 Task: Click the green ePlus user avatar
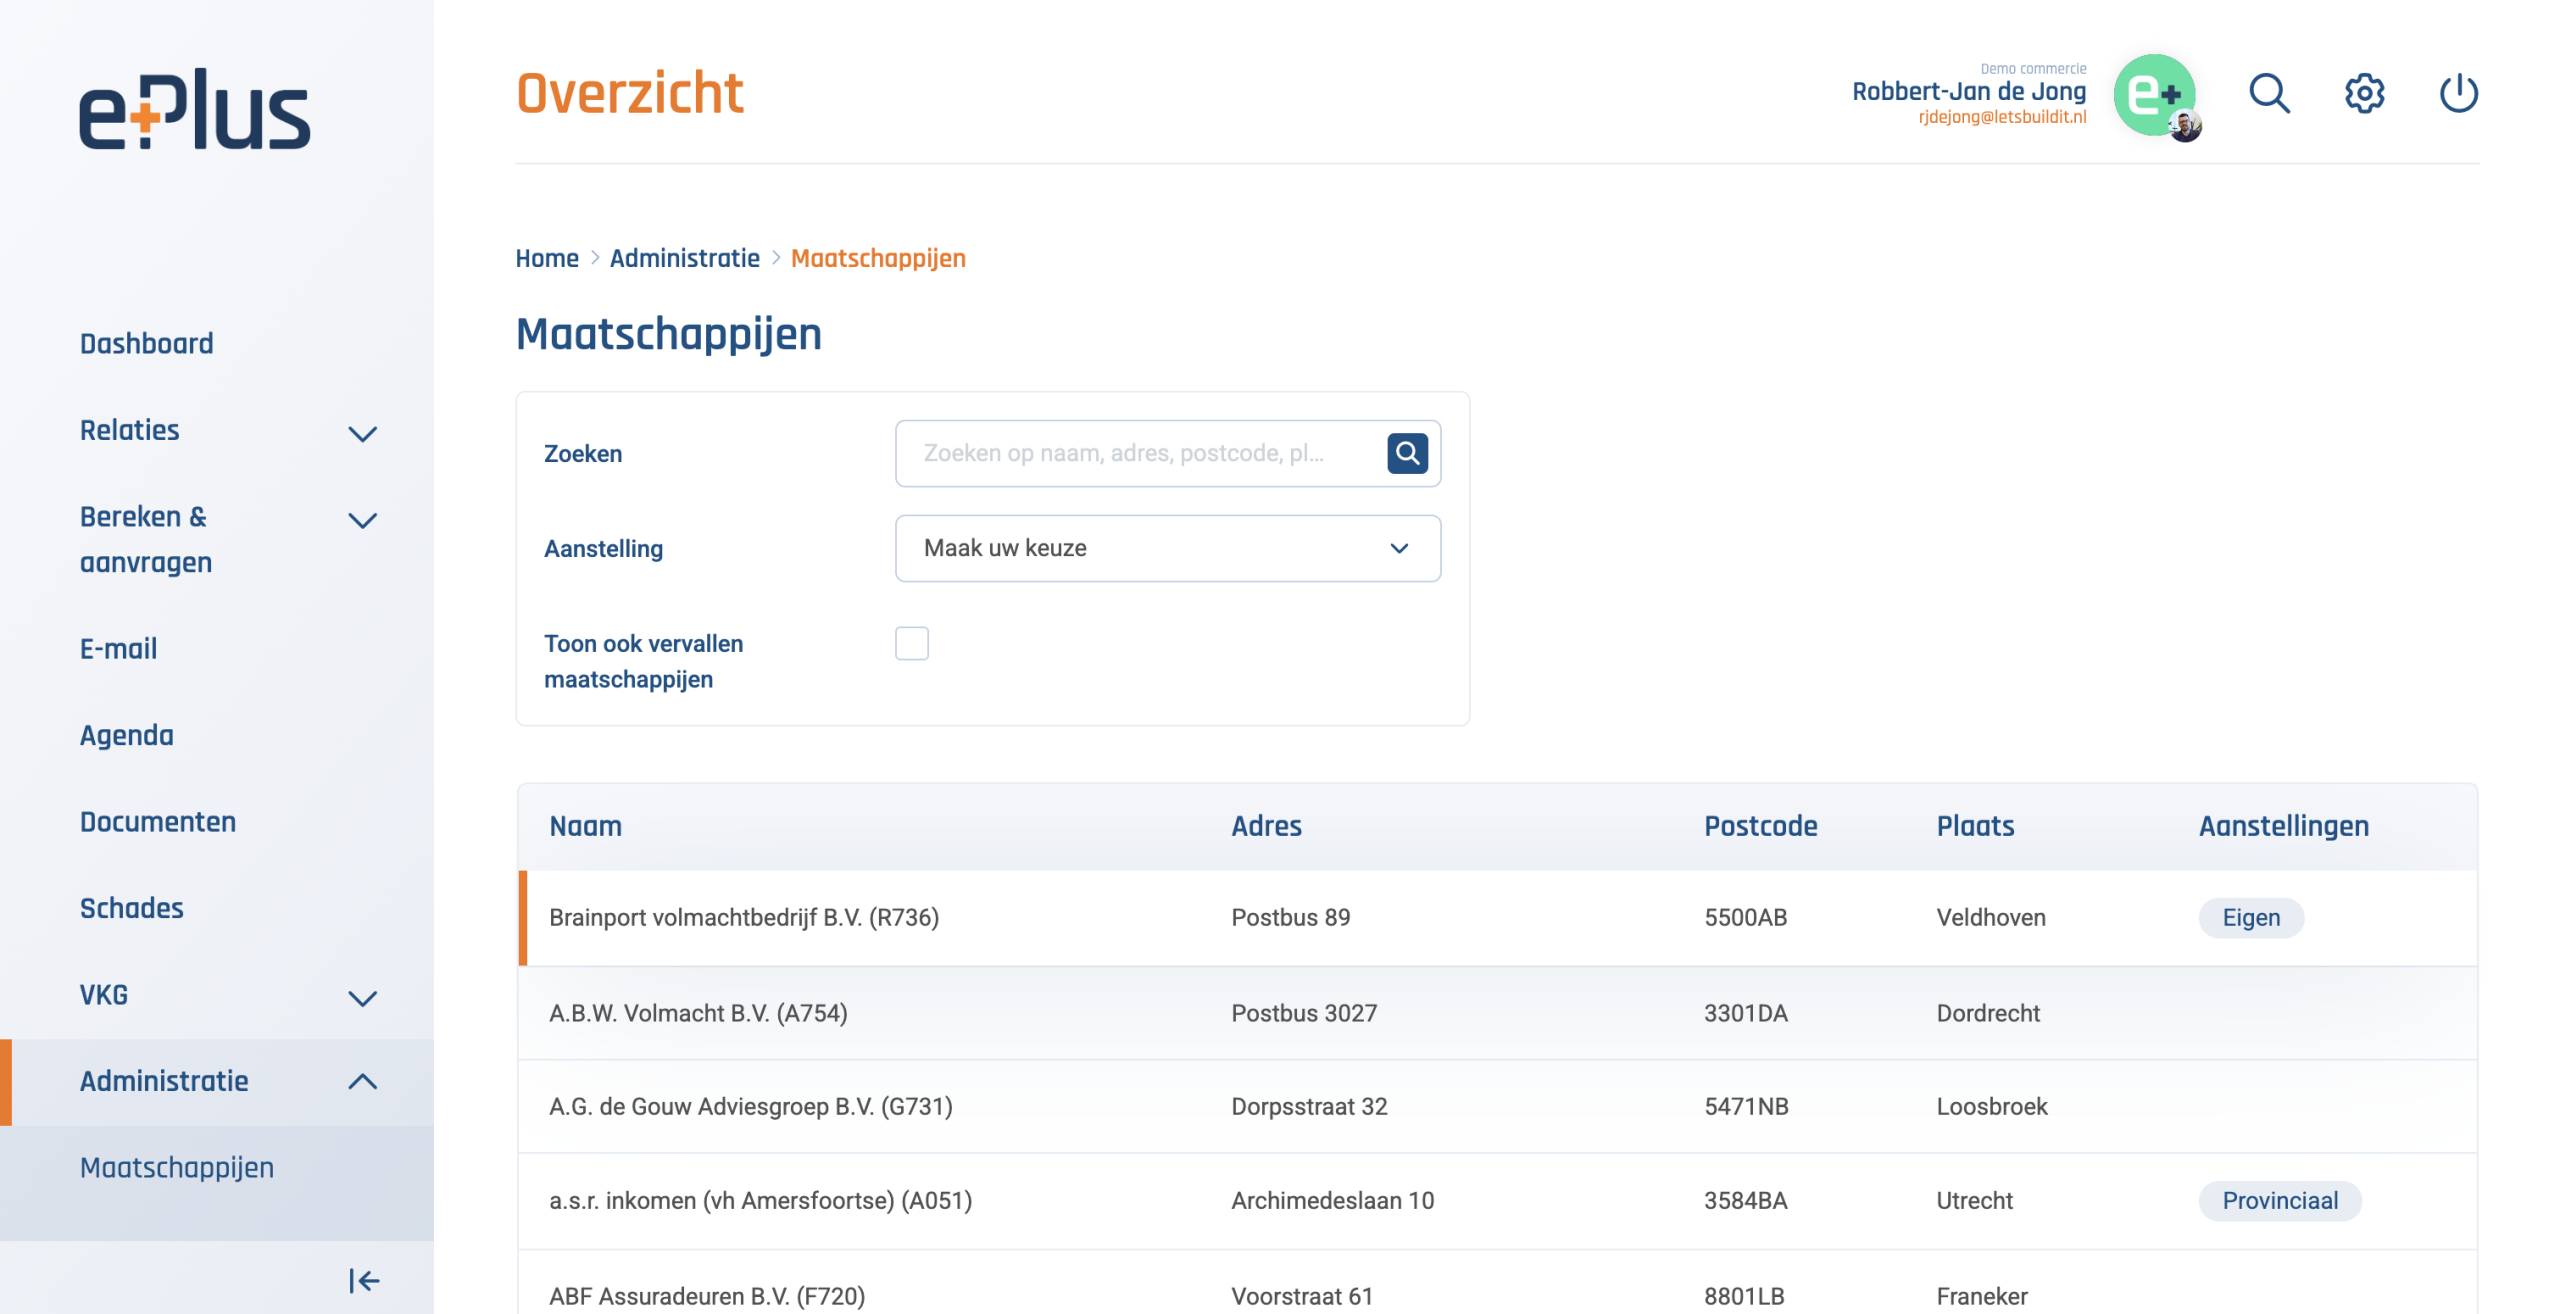pos(2154,95)
